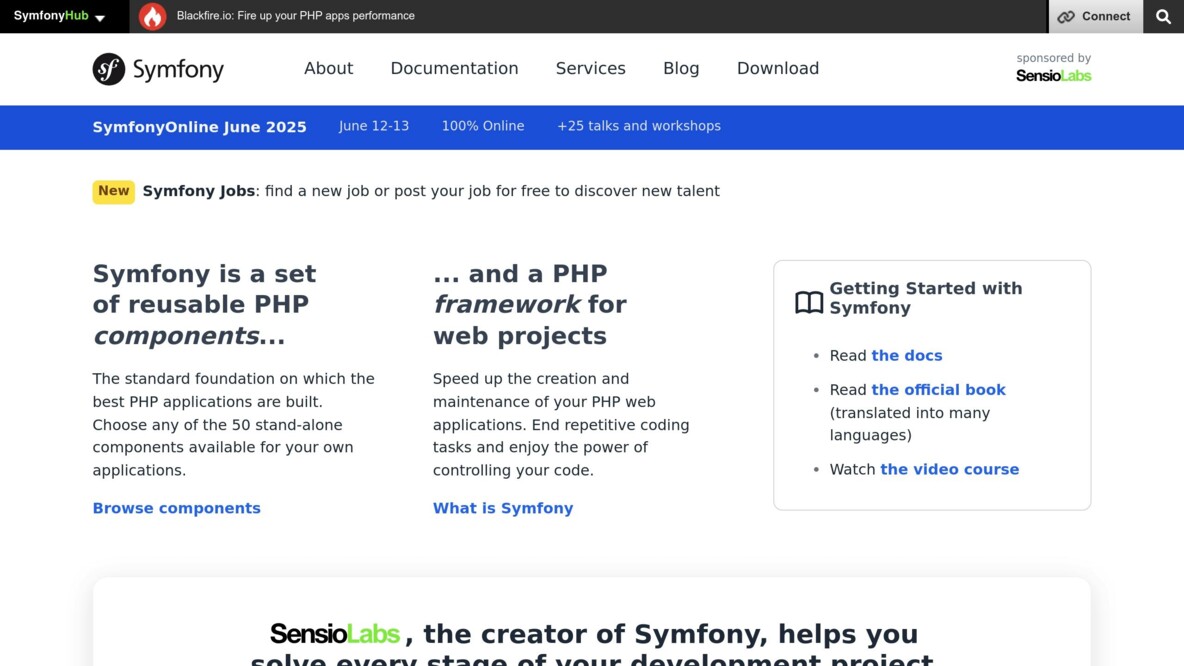Image resolution: width=1184 pixels, height=666 pixels.
Task: Open the Download page
Action: click(778, 68)
